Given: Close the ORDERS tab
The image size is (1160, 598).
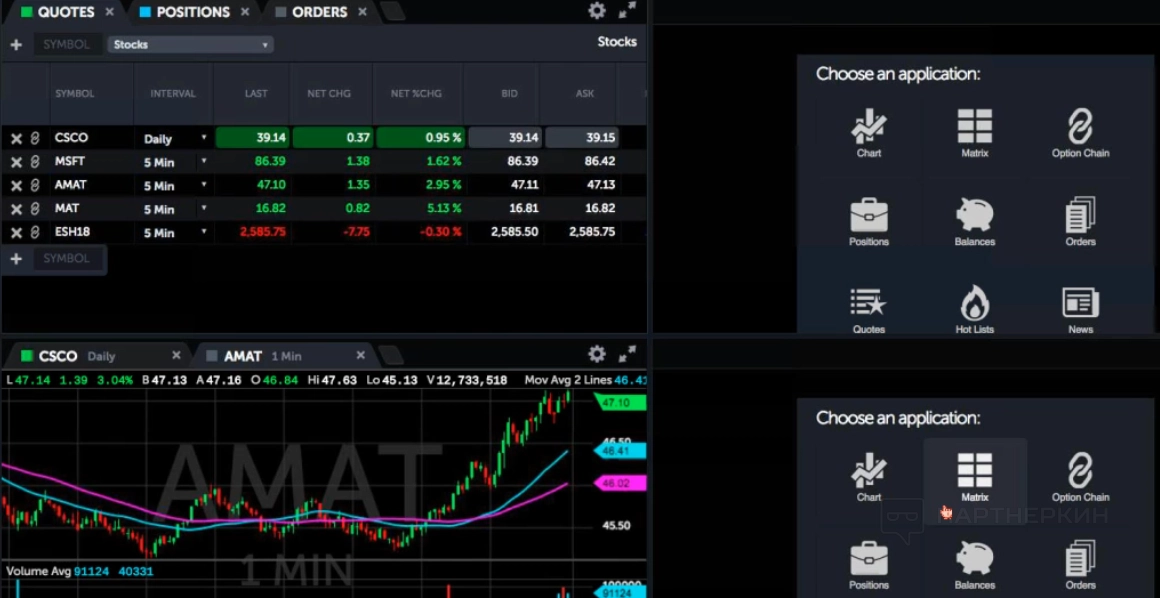Looking at the screenshot, I should click(362, 12).
